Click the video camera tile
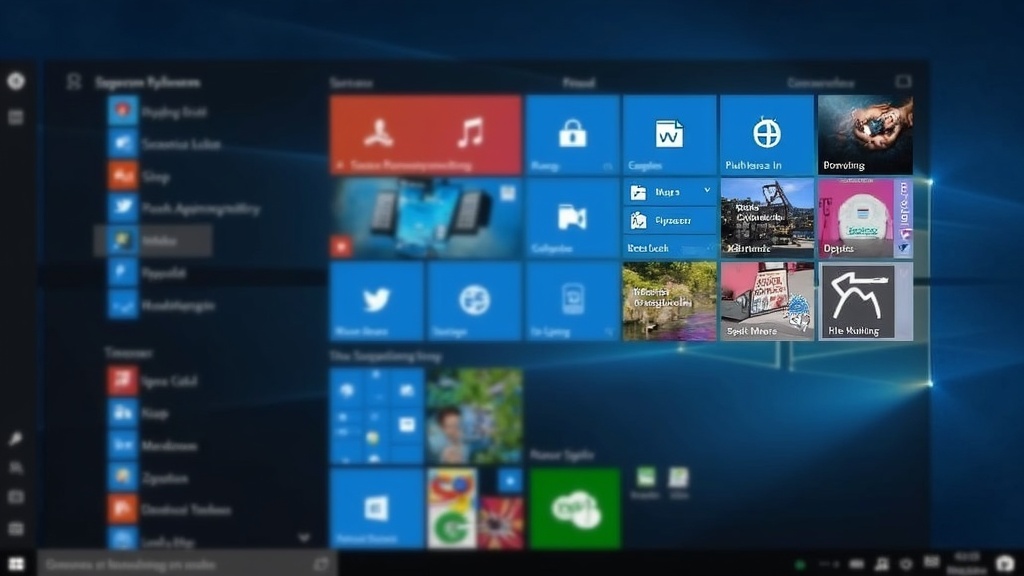The width and height of the screenshot is (1024, 576). click(572, 218)
